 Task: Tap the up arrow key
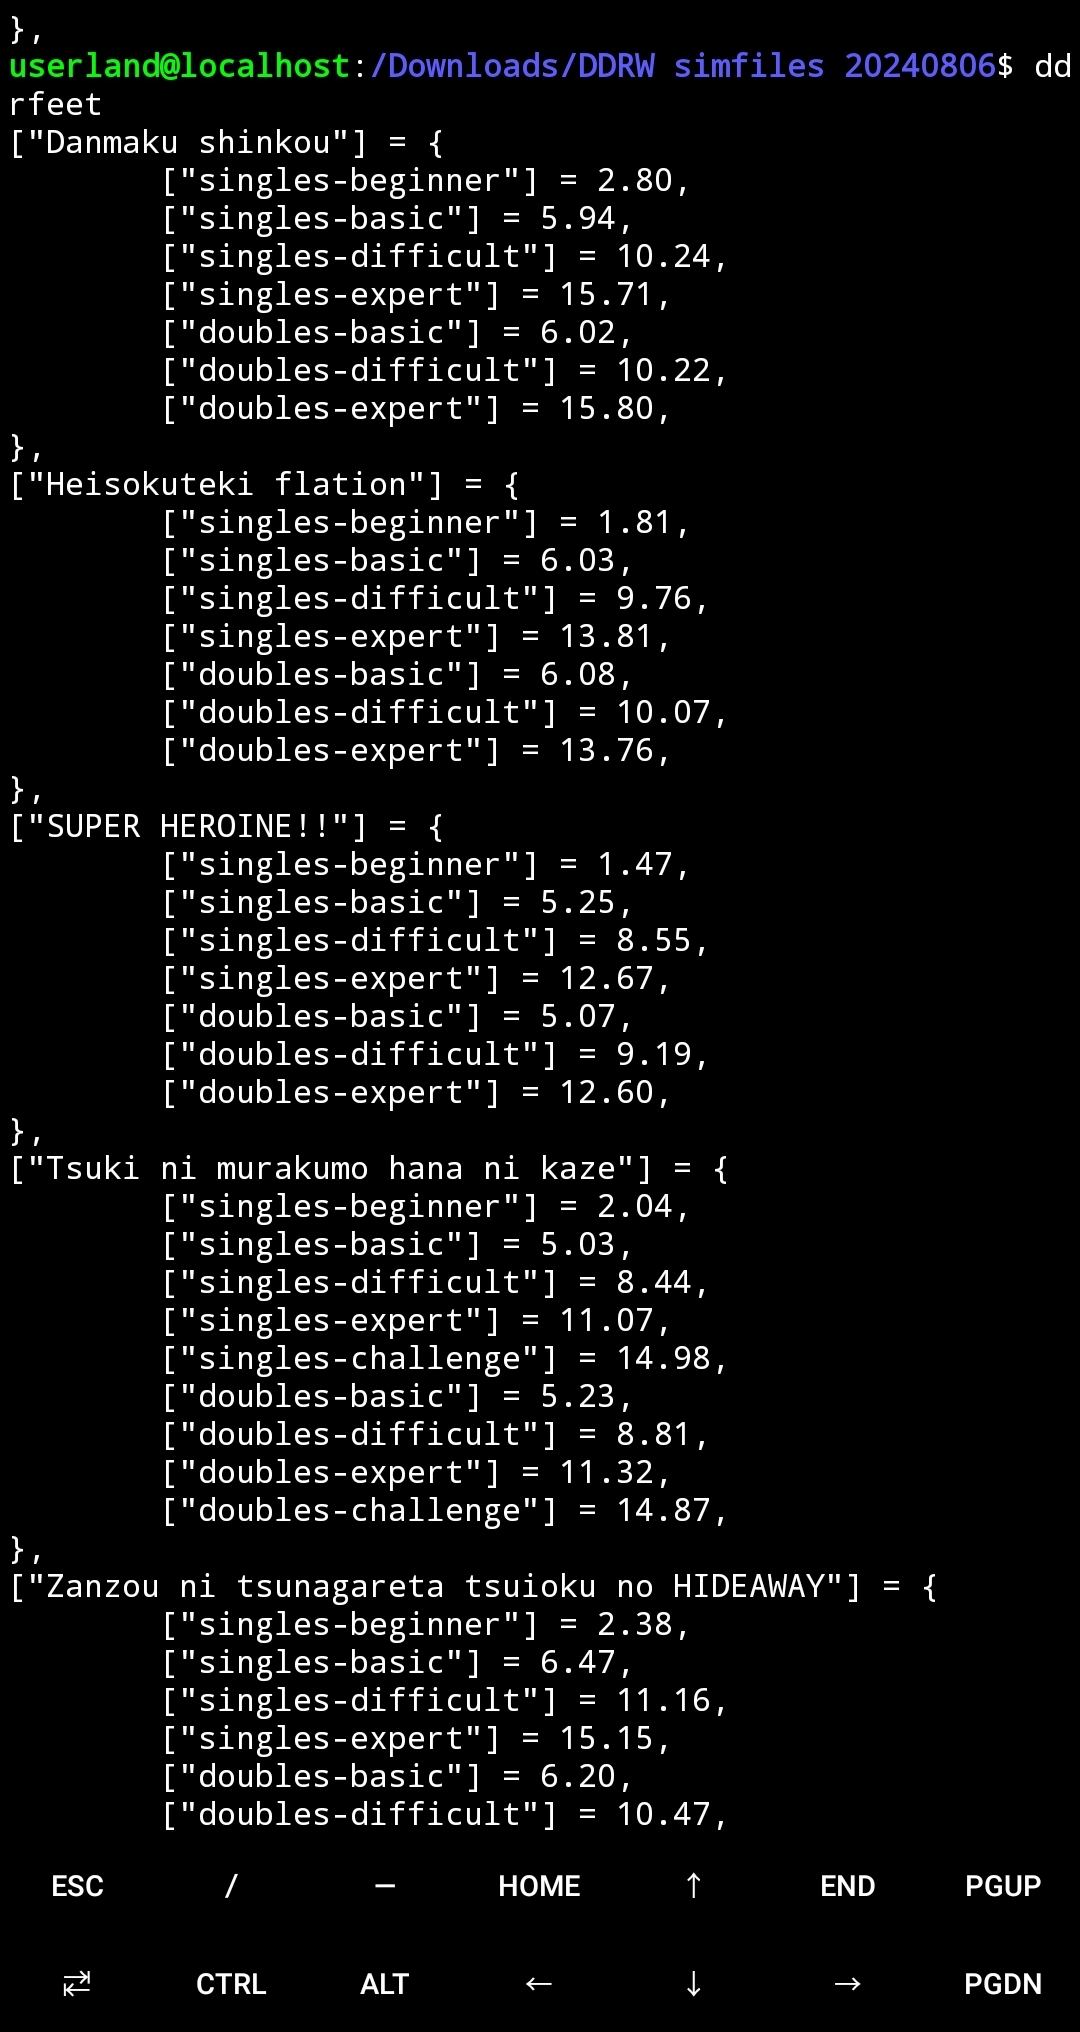[693, 1886]
